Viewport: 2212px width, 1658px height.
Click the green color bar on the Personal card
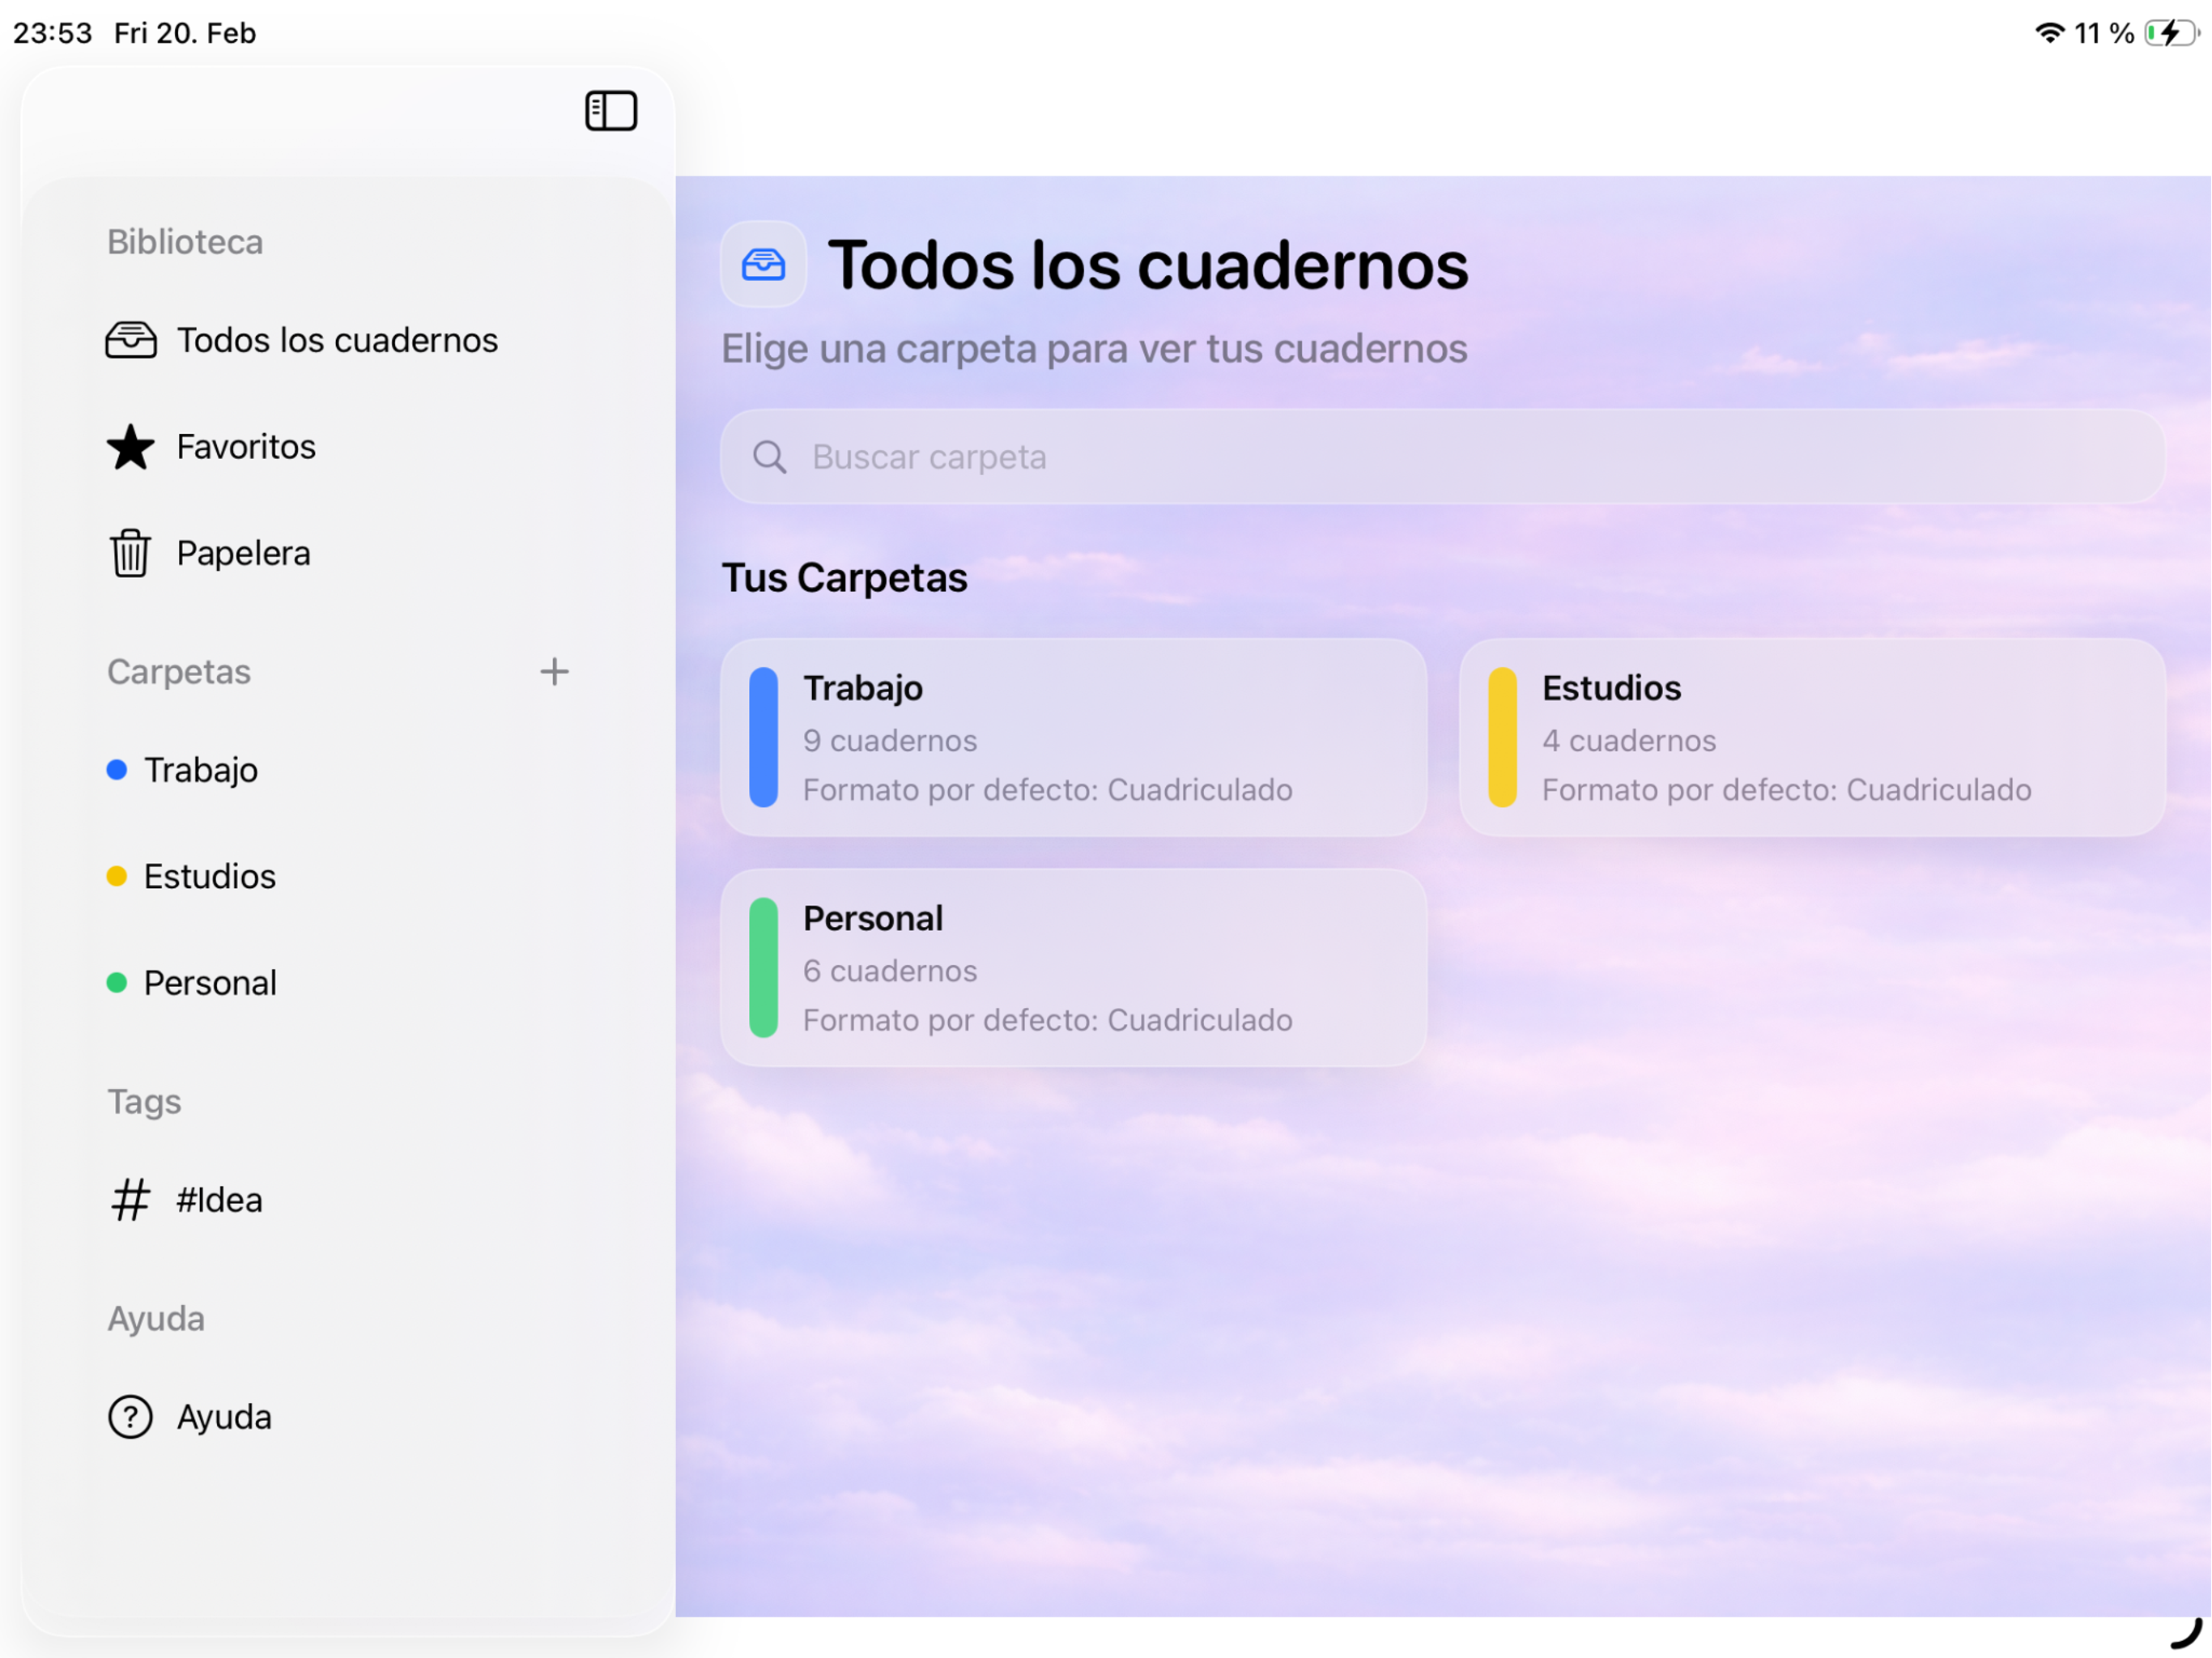tap(763, 967)
